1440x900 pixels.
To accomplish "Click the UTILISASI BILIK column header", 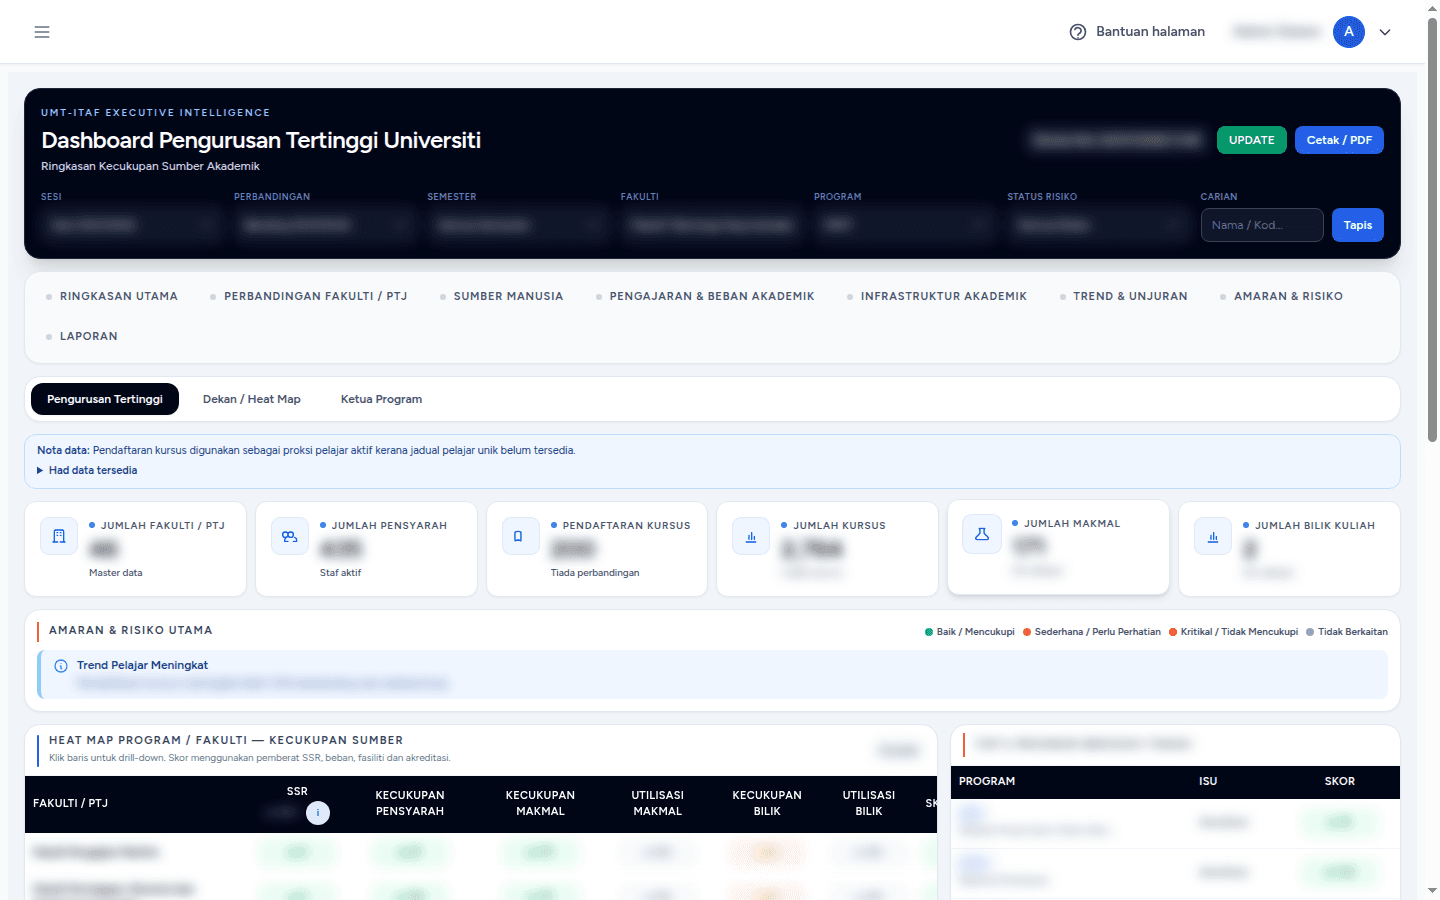I will [x=869, y=803].
